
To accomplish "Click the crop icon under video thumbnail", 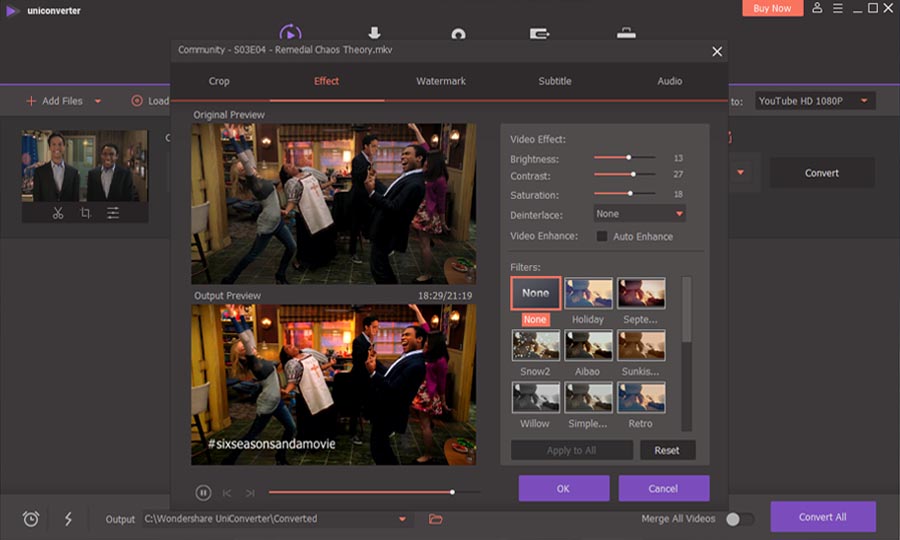I will 86,213.
